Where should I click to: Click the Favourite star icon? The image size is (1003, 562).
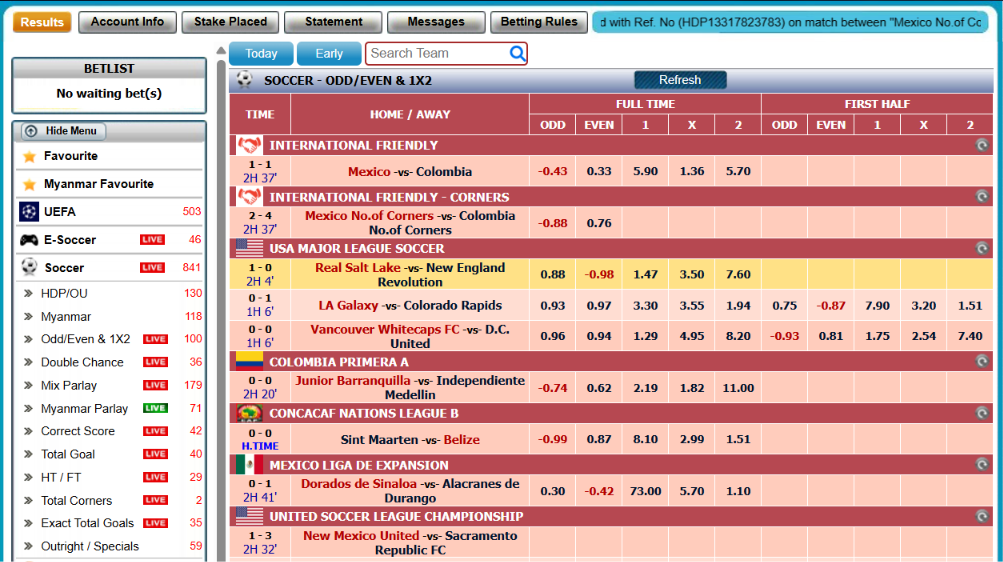(29, 157)
